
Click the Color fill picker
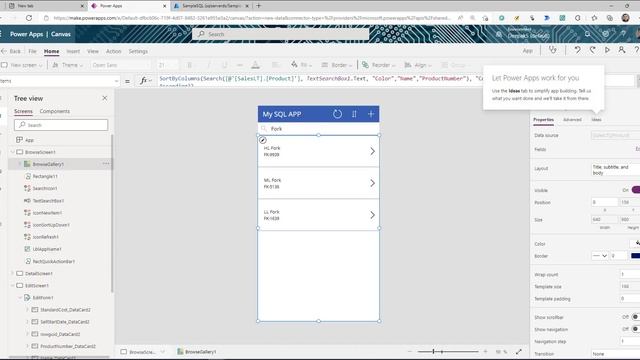coord(636,244)
